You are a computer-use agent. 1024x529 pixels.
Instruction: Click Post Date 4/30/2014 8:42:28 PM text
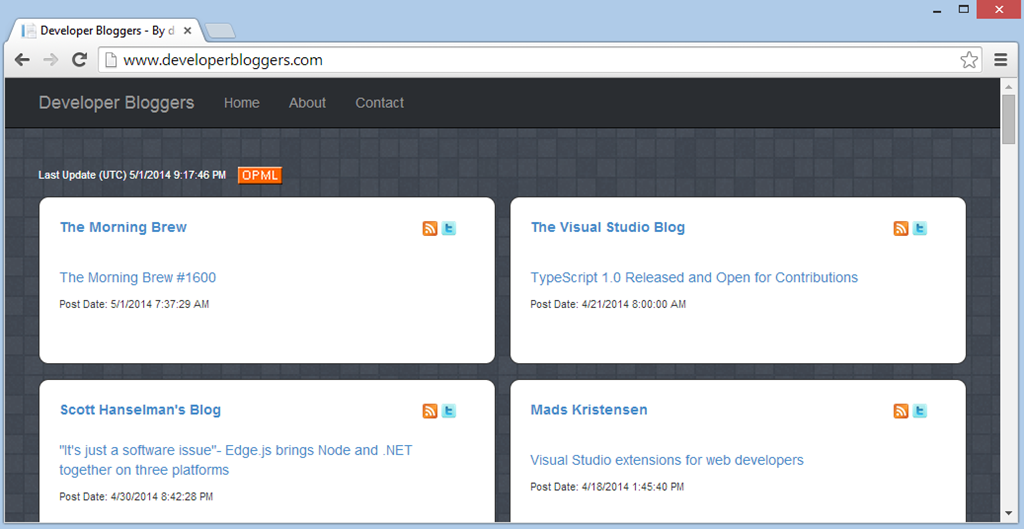[136, 497]
